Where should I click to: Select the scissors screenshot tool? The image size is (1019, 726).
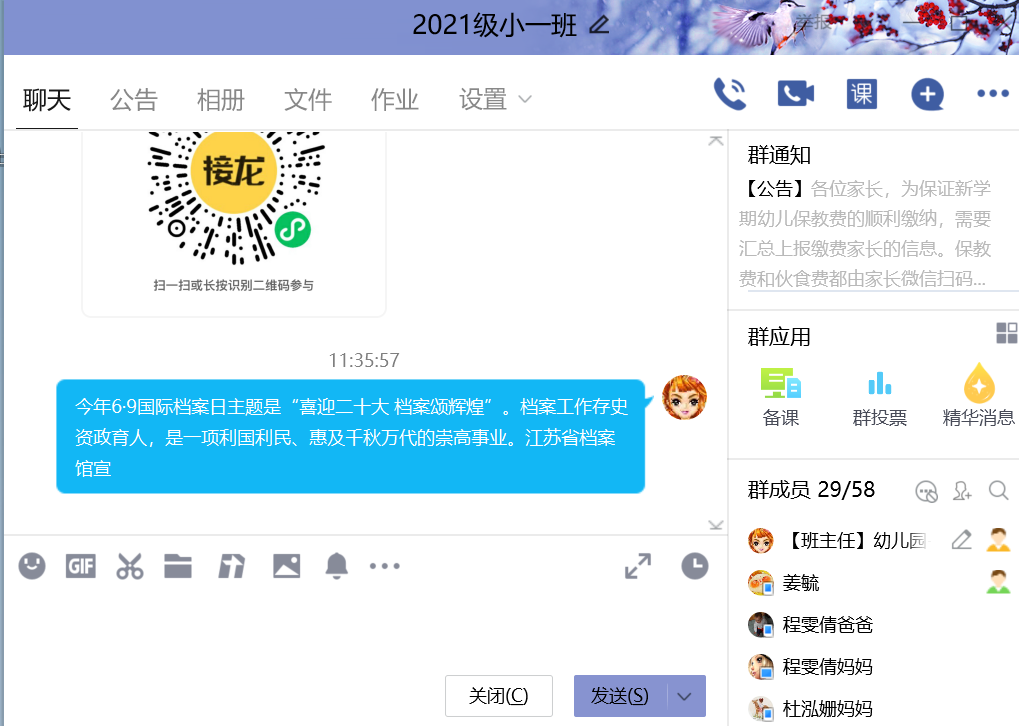click(129, 566)
